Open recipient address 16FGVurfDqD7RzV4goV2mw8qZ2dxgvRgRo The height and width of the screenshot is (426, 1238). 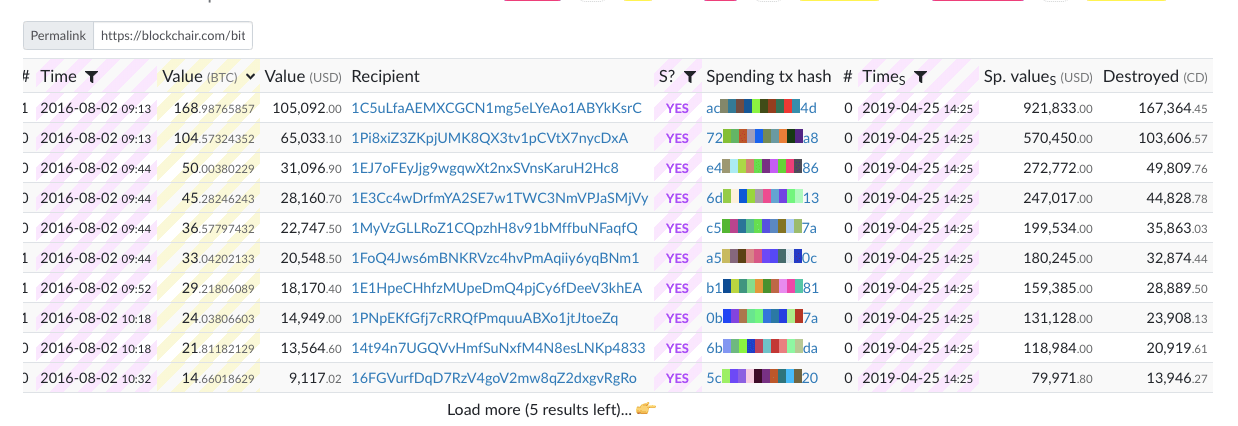(x=493, y=378)
